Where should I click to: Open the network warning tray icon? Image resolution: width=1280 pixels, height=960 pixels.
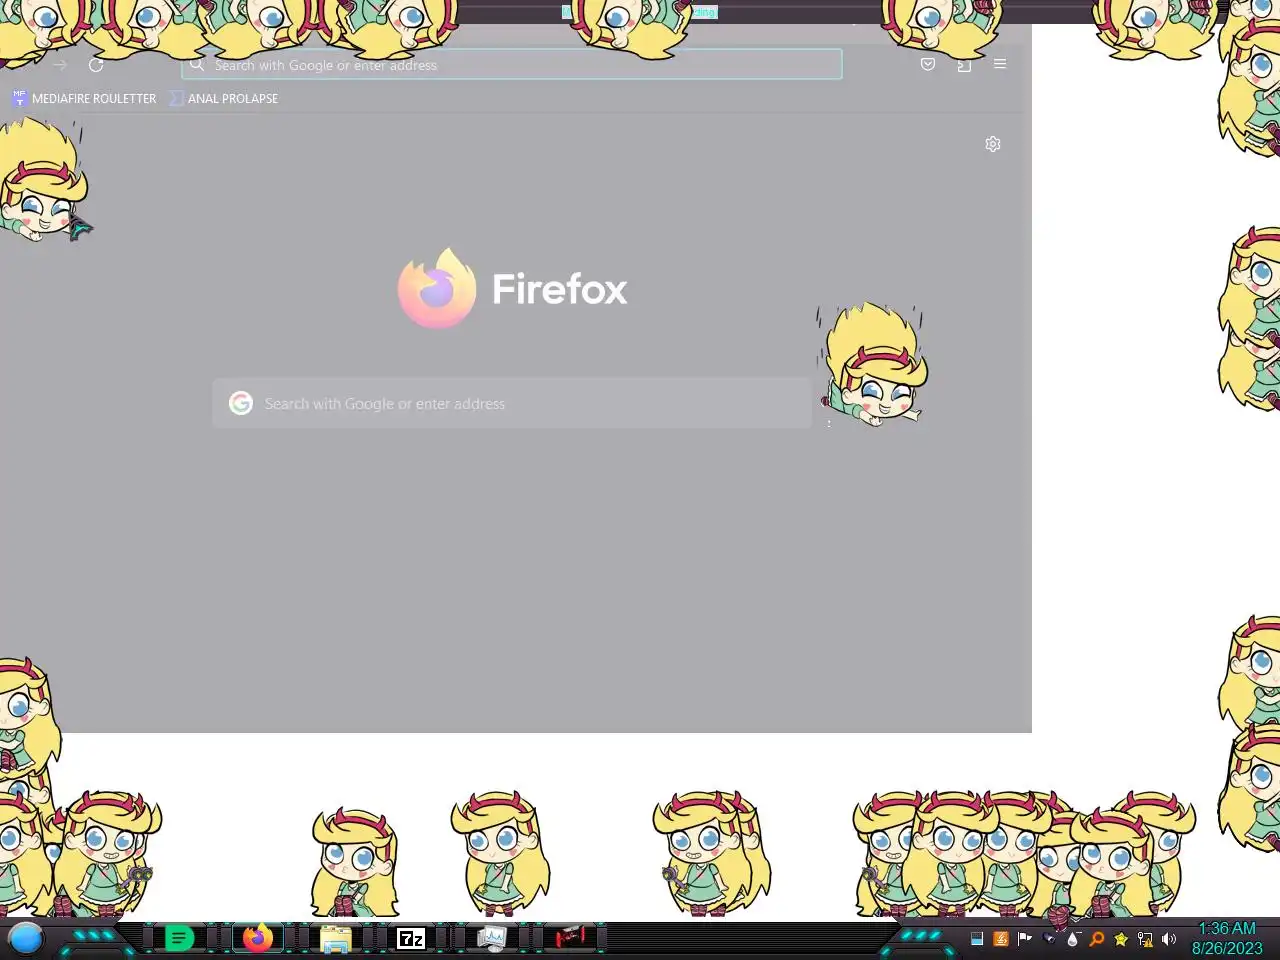pyautogui.click(x=1145, y=939)
